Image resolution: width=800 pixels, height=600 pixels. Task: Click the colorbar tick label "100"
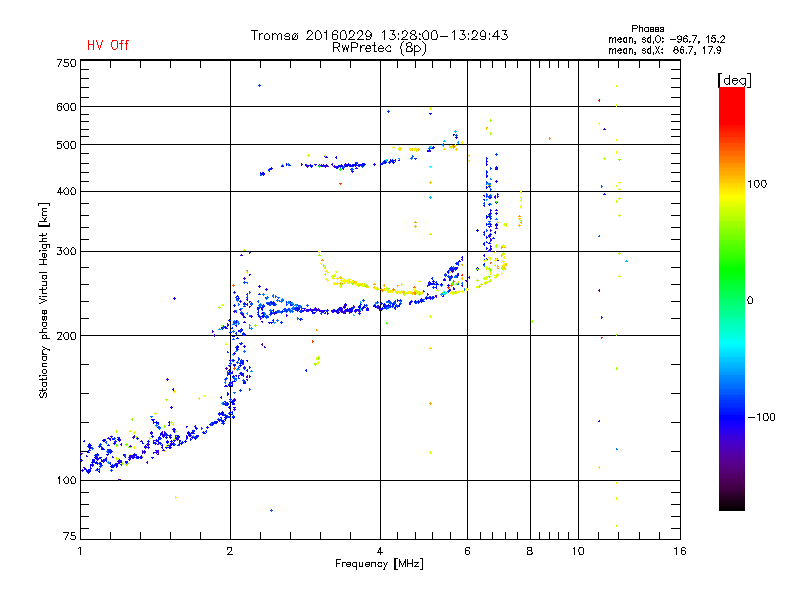click(757, 184)
